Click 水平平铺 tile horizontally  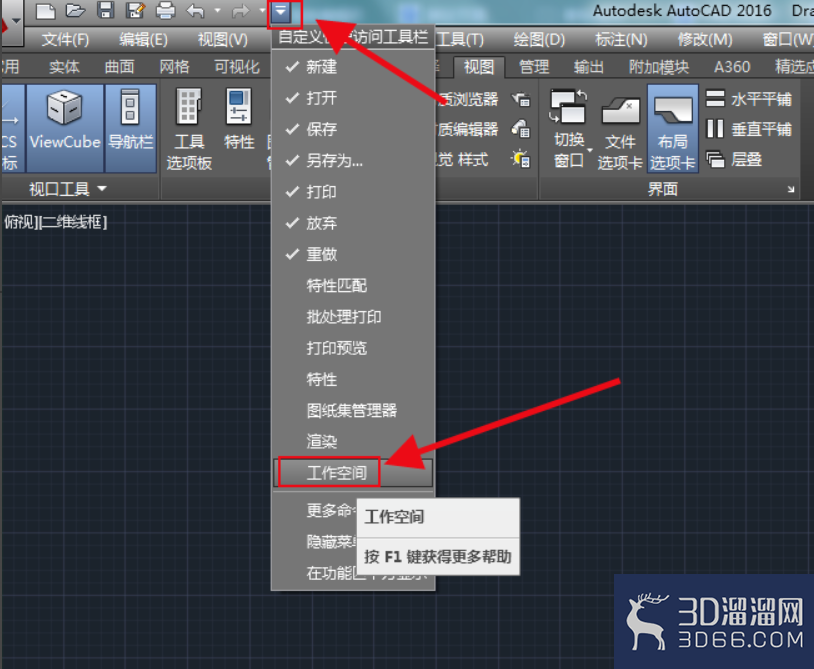(749, 99)
